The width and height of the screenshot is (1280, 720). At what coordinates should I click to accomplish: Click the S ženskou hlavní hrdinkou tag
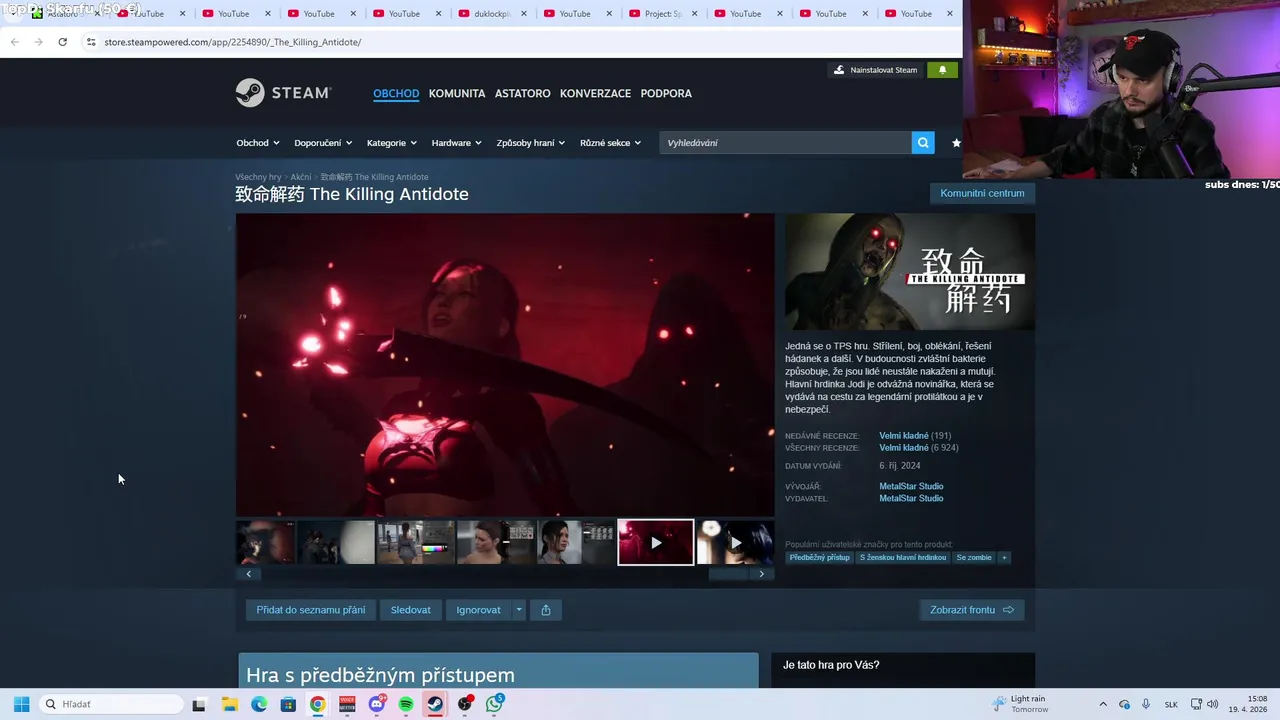[x=903, y=557]
